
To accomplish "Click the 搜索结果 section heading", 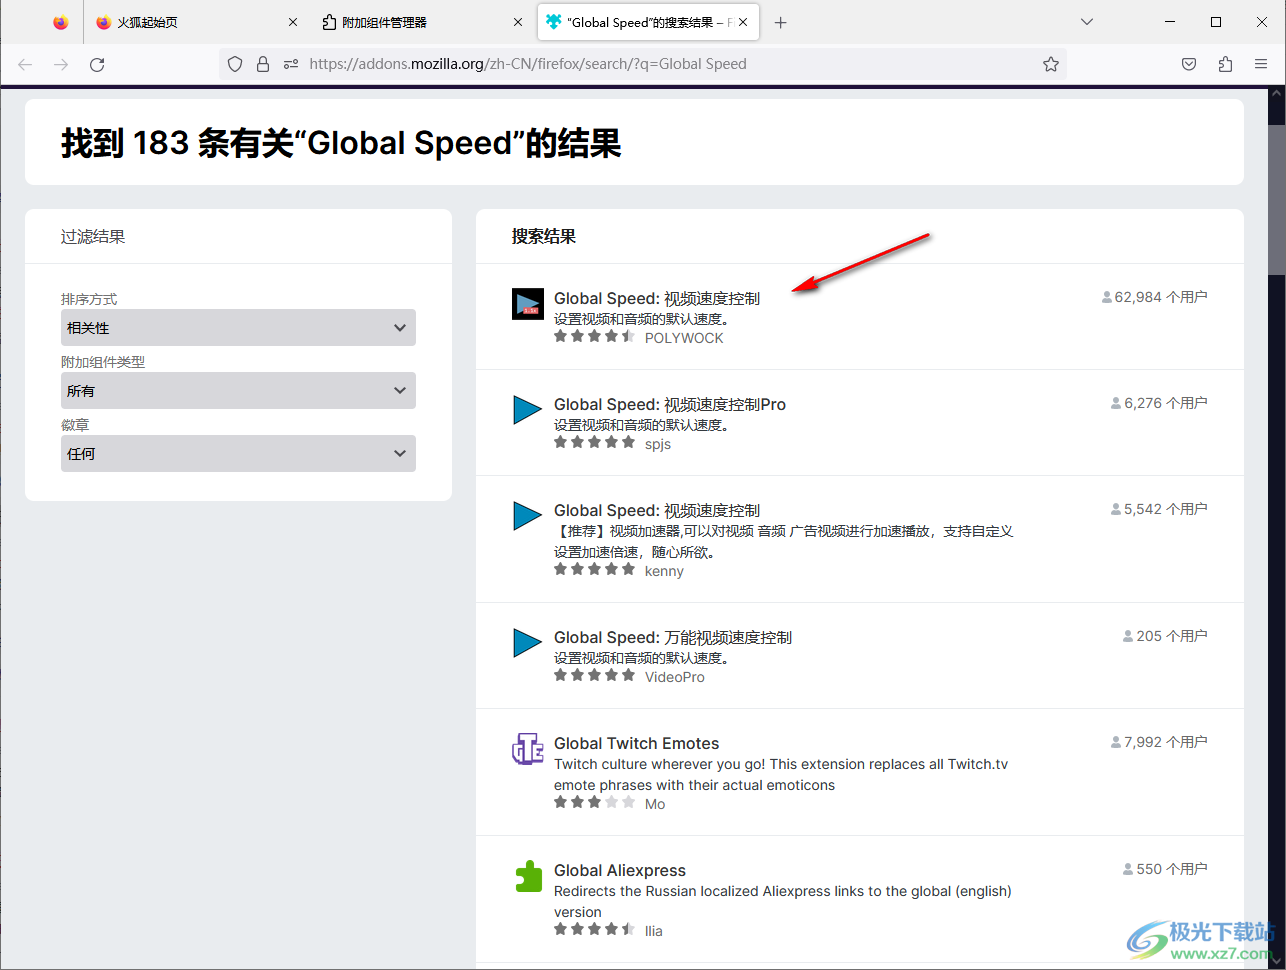I will [x=544, y=237].
